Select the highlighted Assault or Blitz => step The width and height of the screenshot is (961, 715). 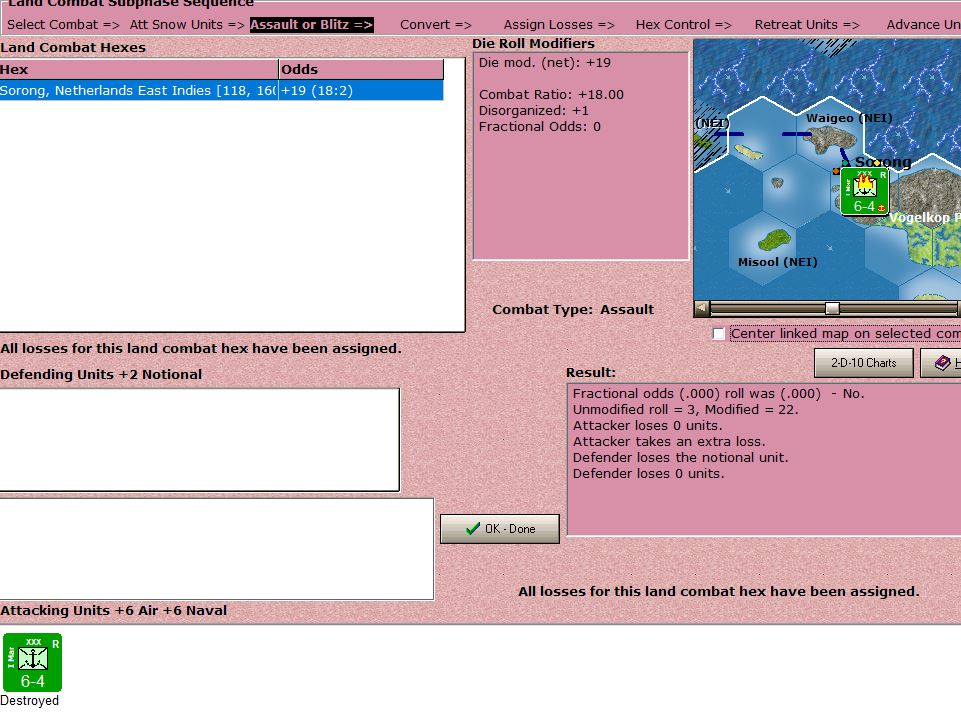pos(311,25)
